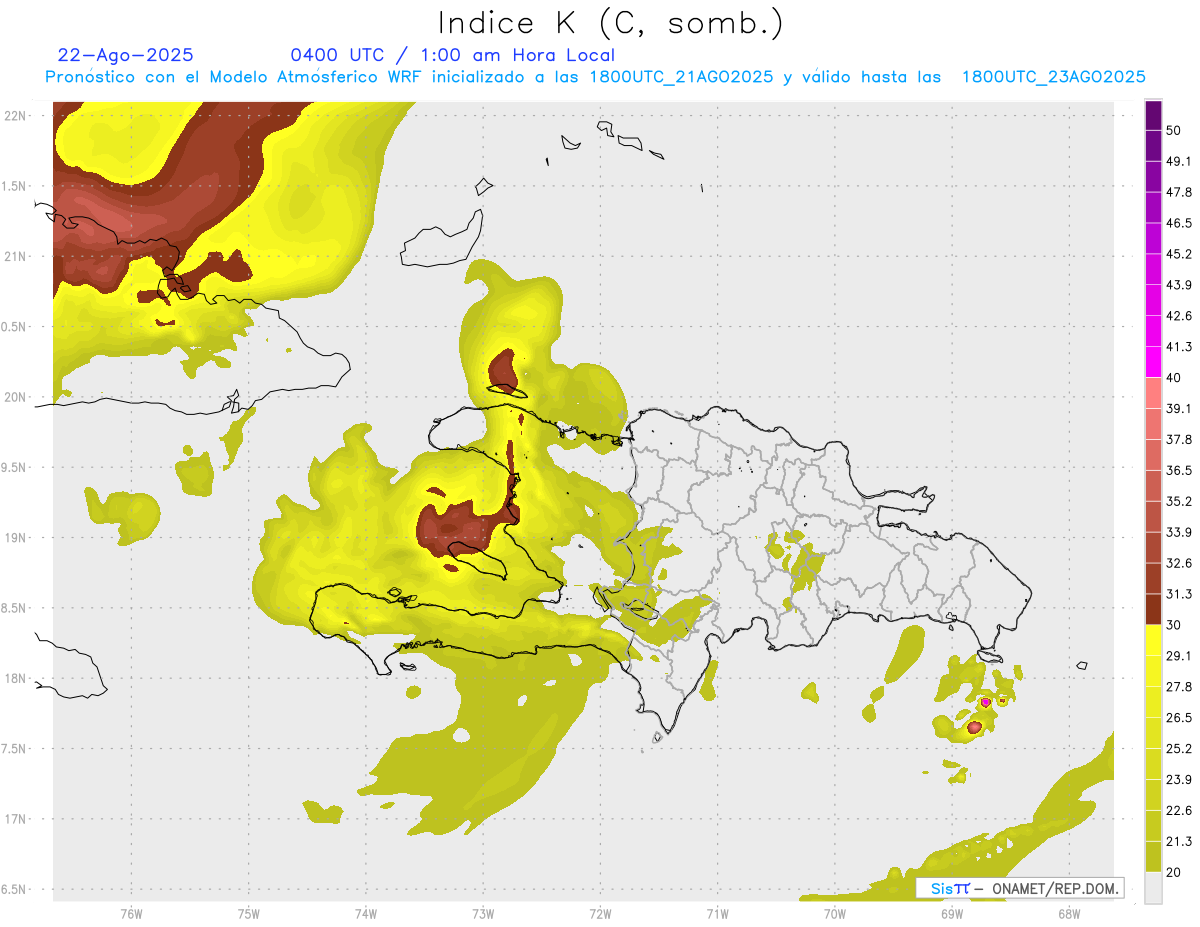
Task: Click the legend value '33.9'
Action: (1179, 532)
